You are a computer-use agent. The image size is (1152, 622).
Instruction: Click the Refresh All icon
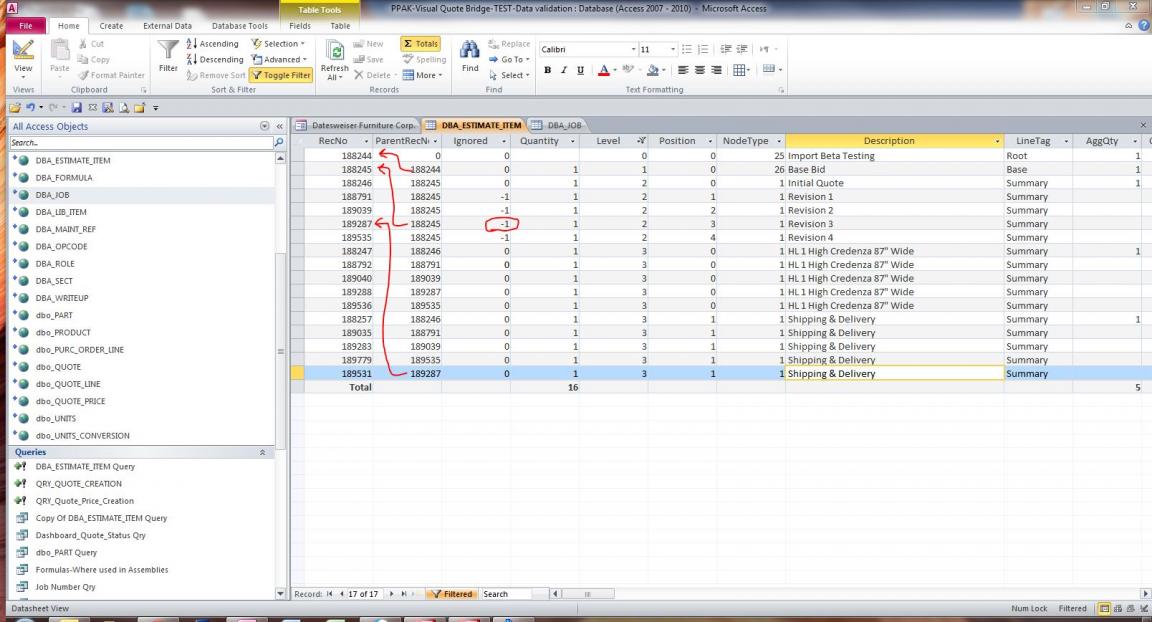coord(334,56)
